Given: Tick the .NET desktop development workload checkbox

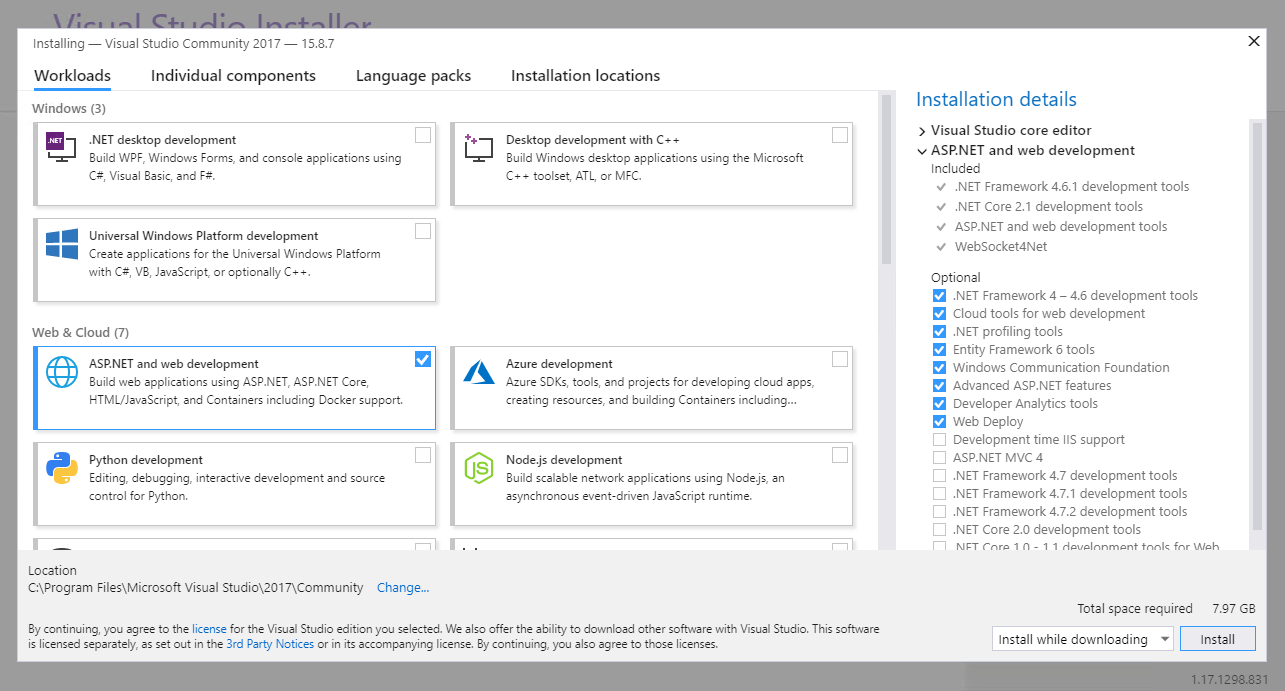Looking at the screenshot, I should 423,135.
